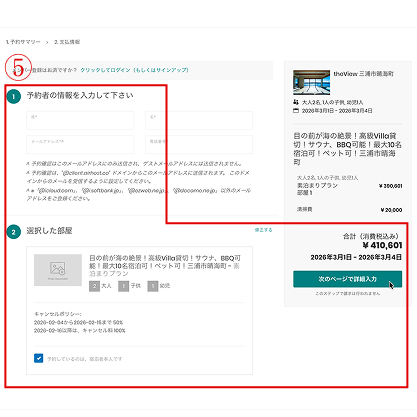Click the 清掃費 ¥20,000 line

pos(349,210)
